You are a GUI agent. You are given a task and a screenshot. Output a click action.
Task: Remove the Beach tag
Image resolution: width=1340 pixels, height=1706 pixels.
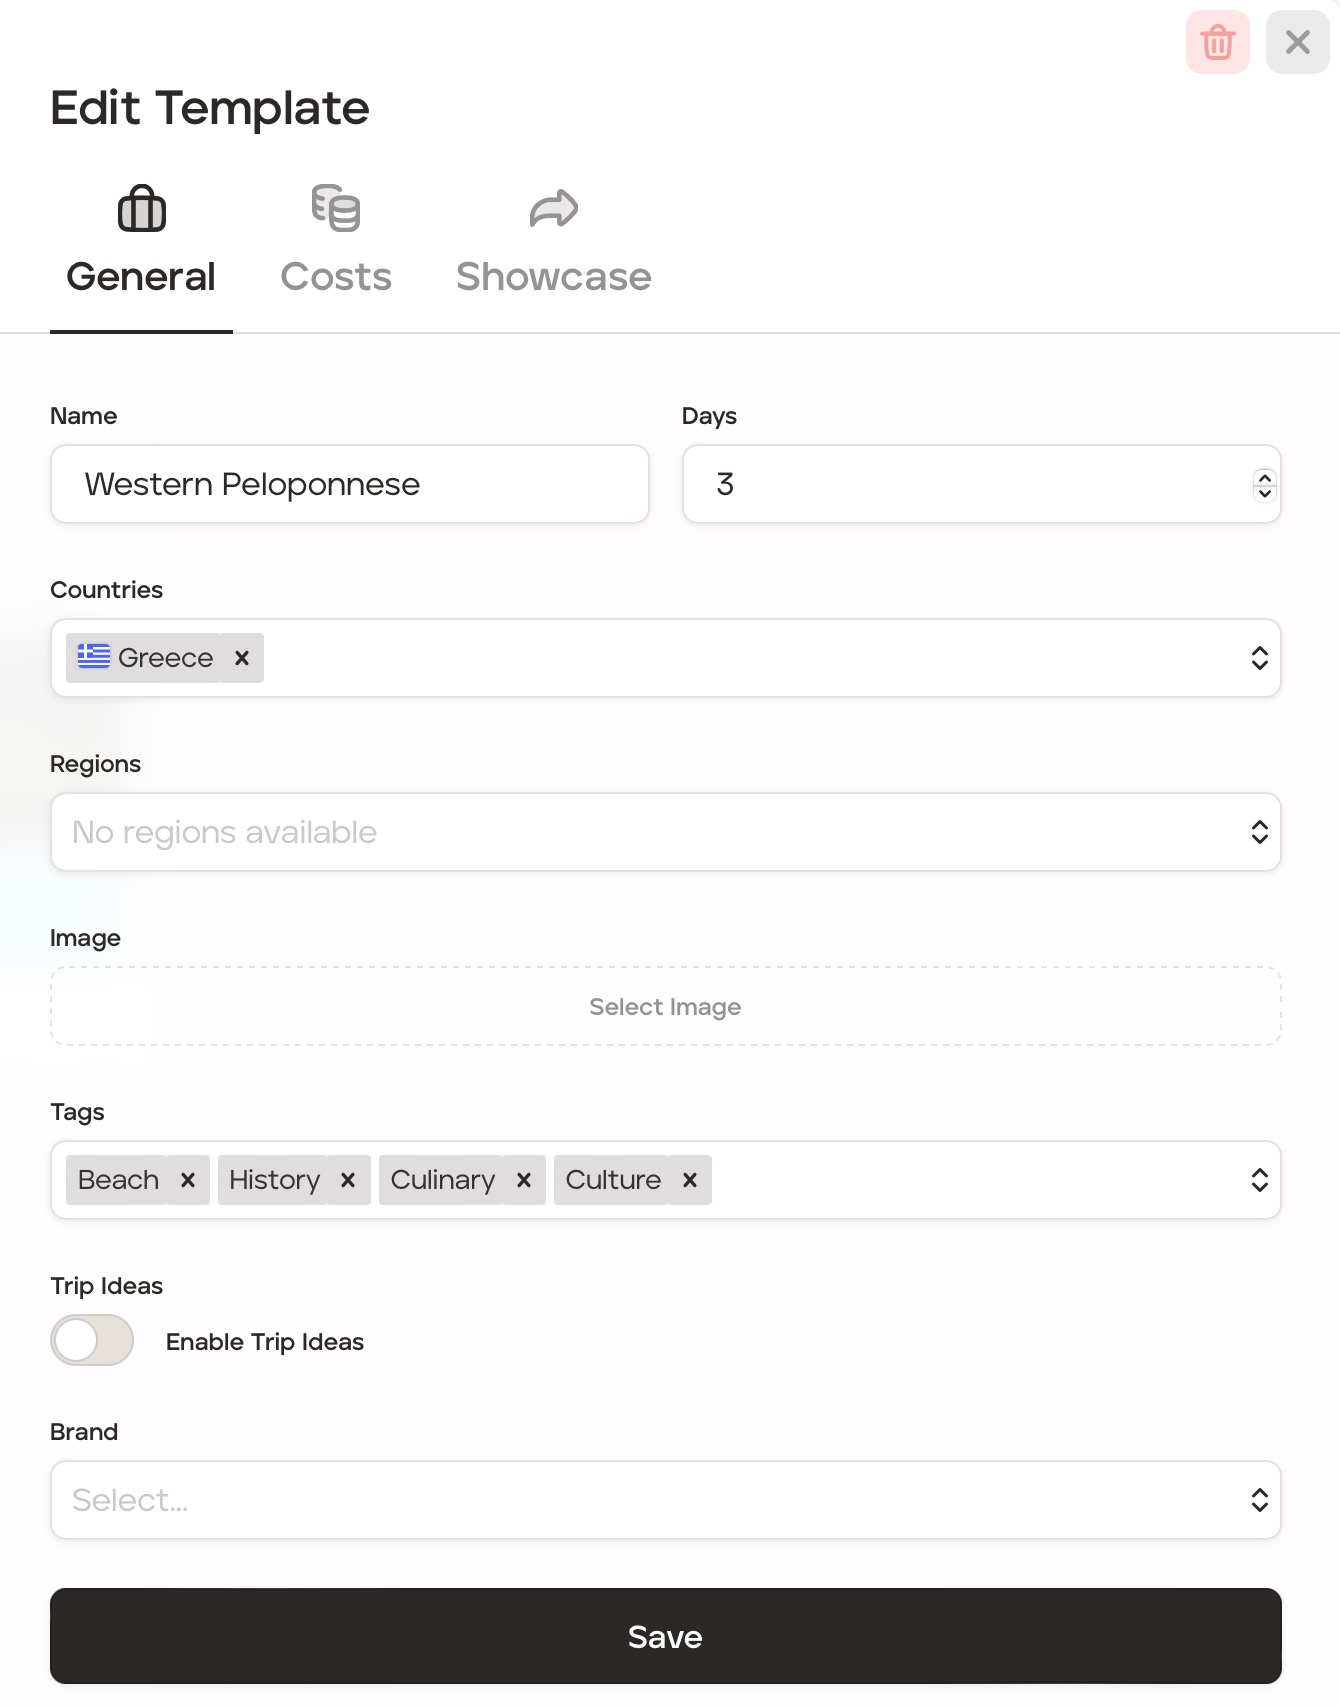pyautogui.click(x=188, y=1180)
